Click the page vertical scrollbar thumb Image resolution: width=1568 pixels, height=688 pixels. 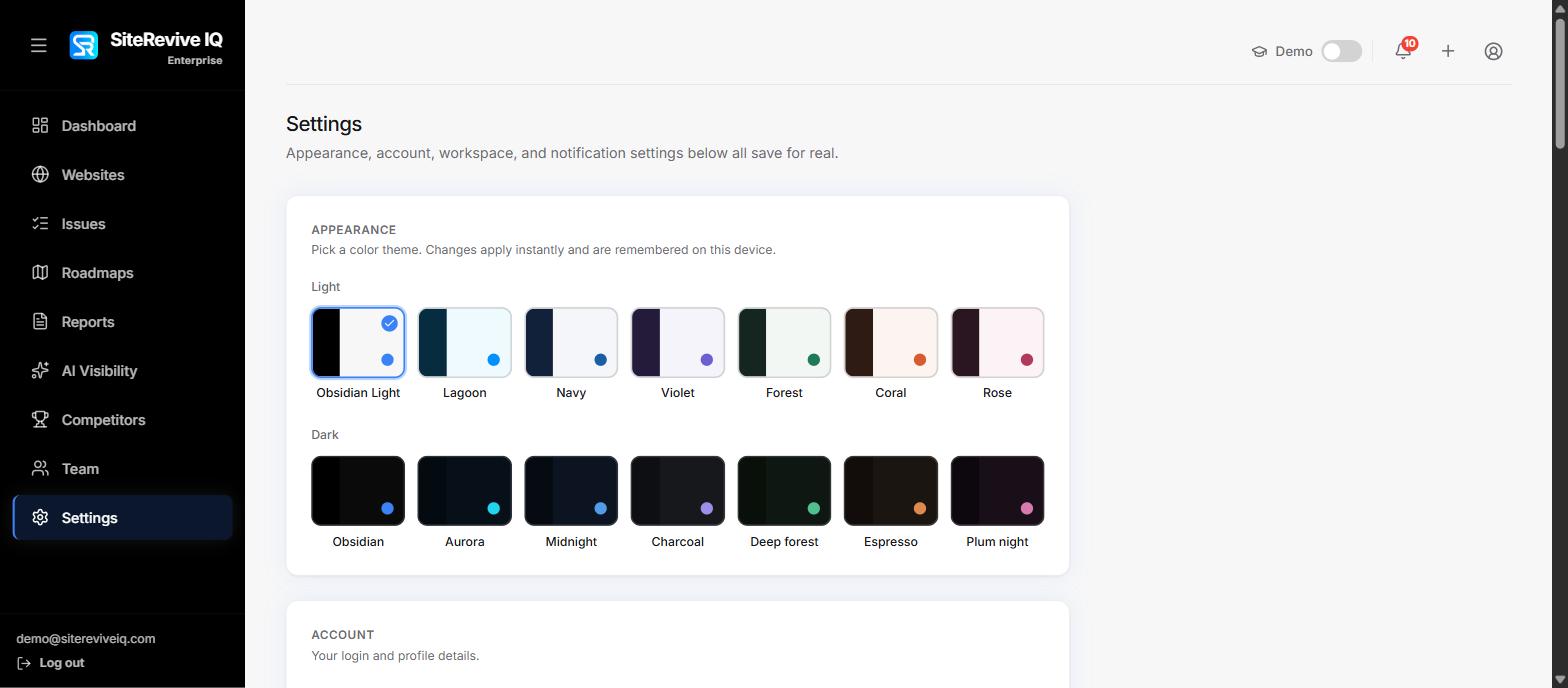tap(1559, 82)
